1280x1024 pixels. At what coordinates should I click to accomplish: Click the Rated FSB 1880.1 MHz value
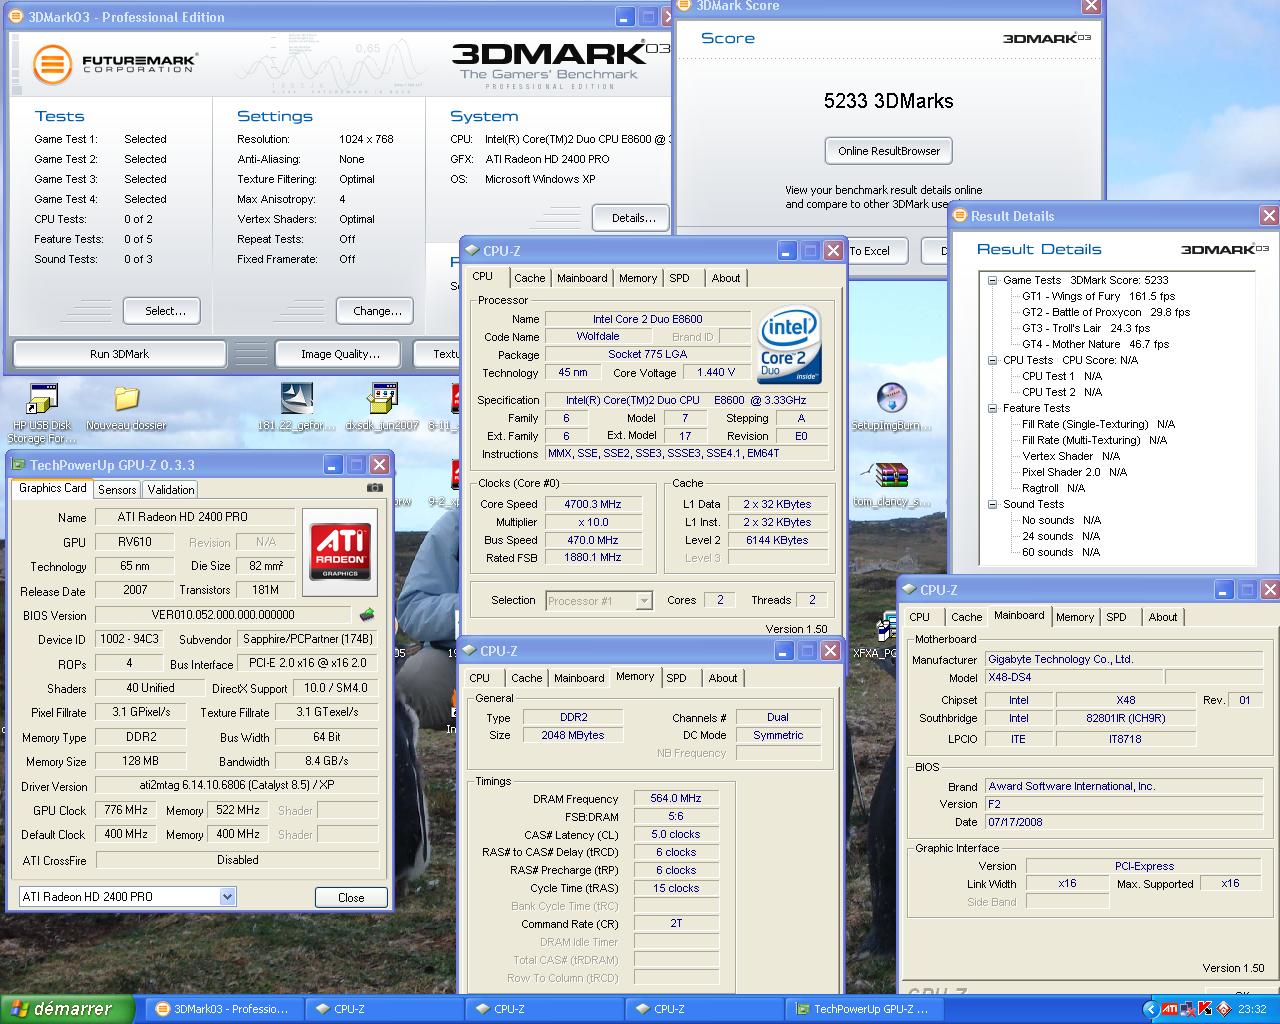593,557
